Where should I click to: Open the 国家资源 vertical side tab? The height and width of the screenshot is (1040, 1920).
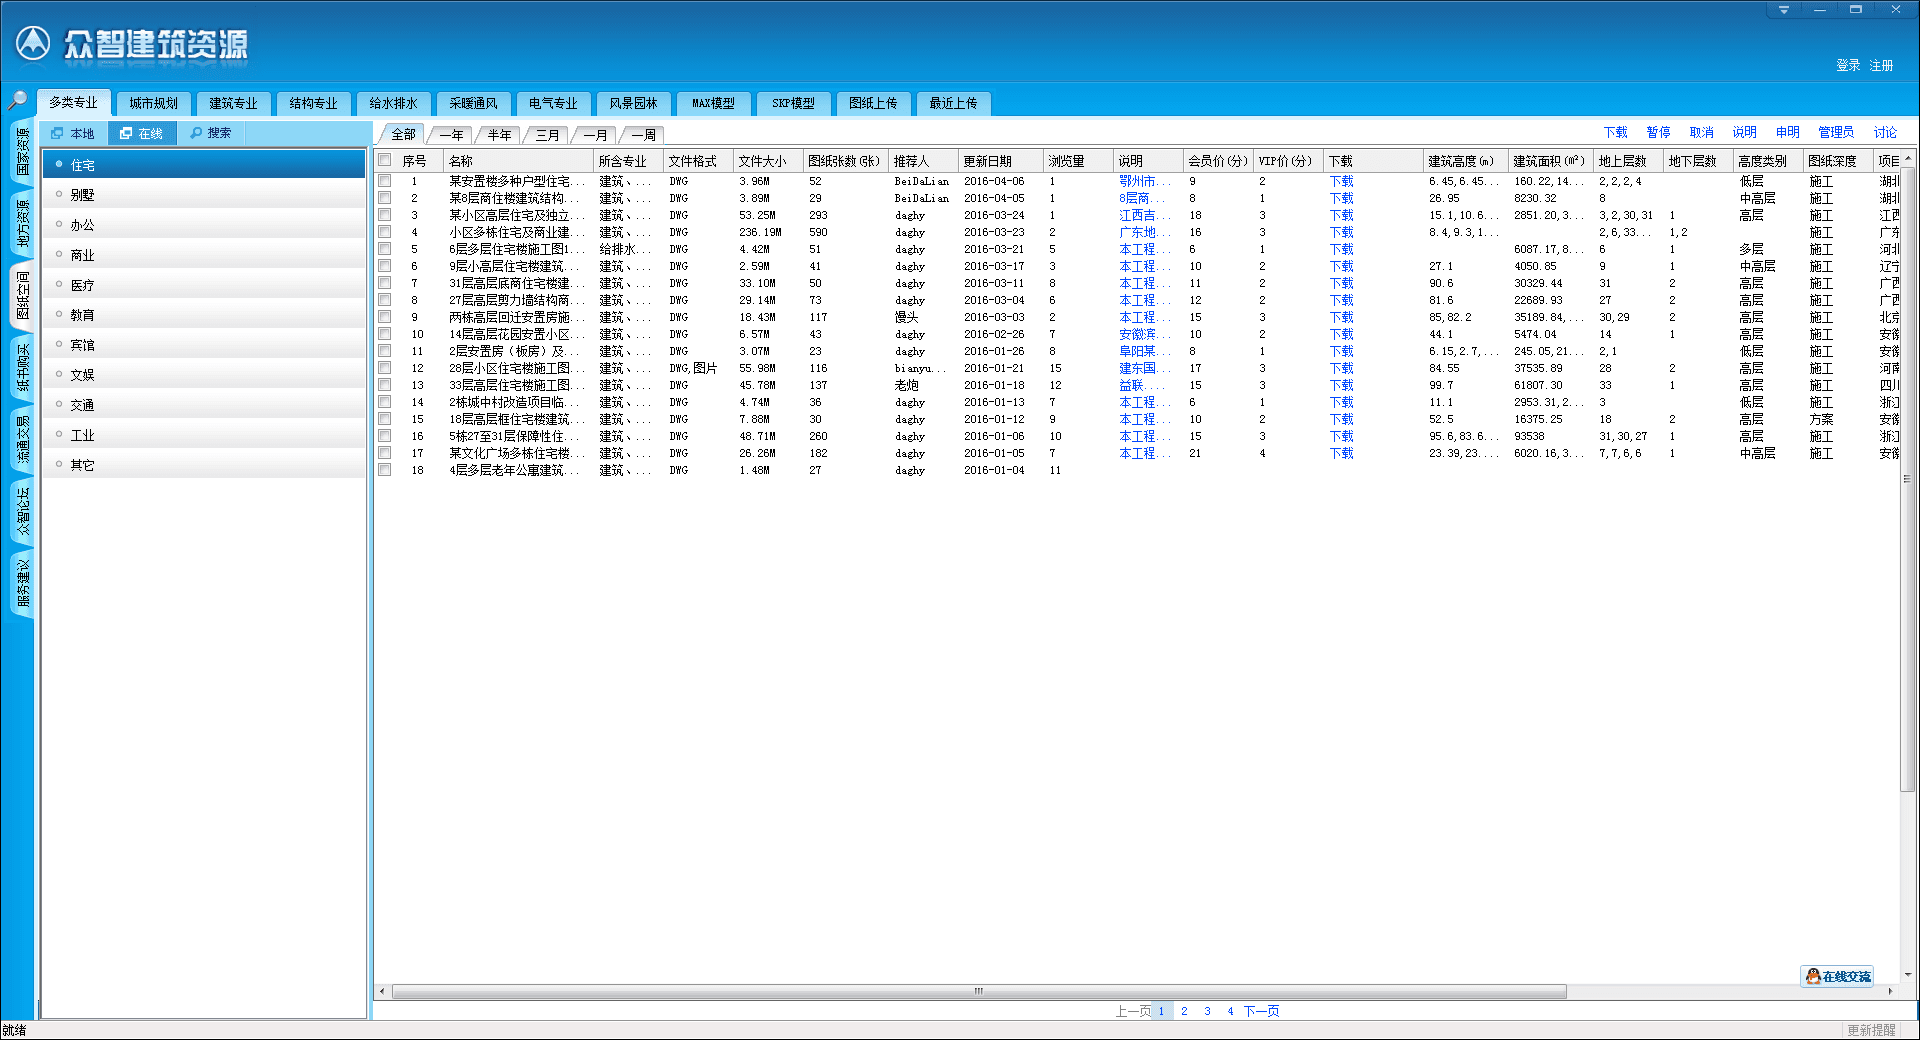[22, 151]
